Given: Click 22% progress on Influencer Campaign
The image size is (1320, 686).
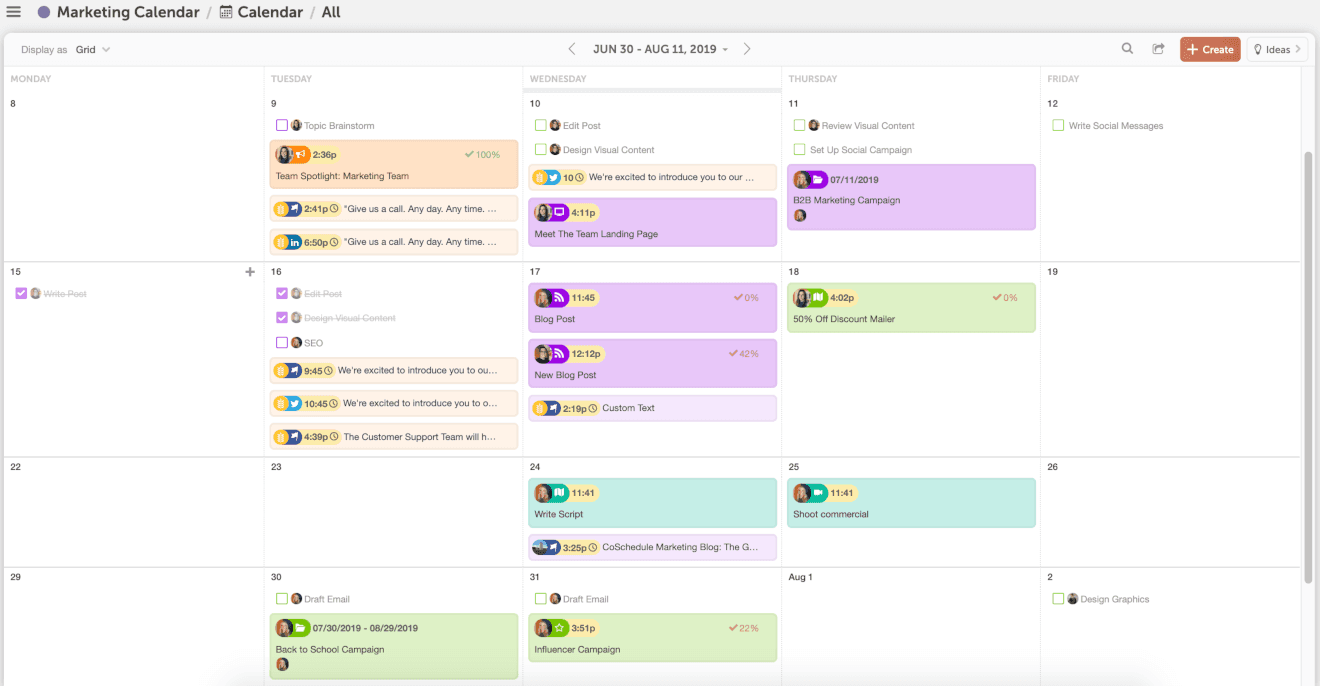Looking at the screenshot, I should tap(744, 629).
